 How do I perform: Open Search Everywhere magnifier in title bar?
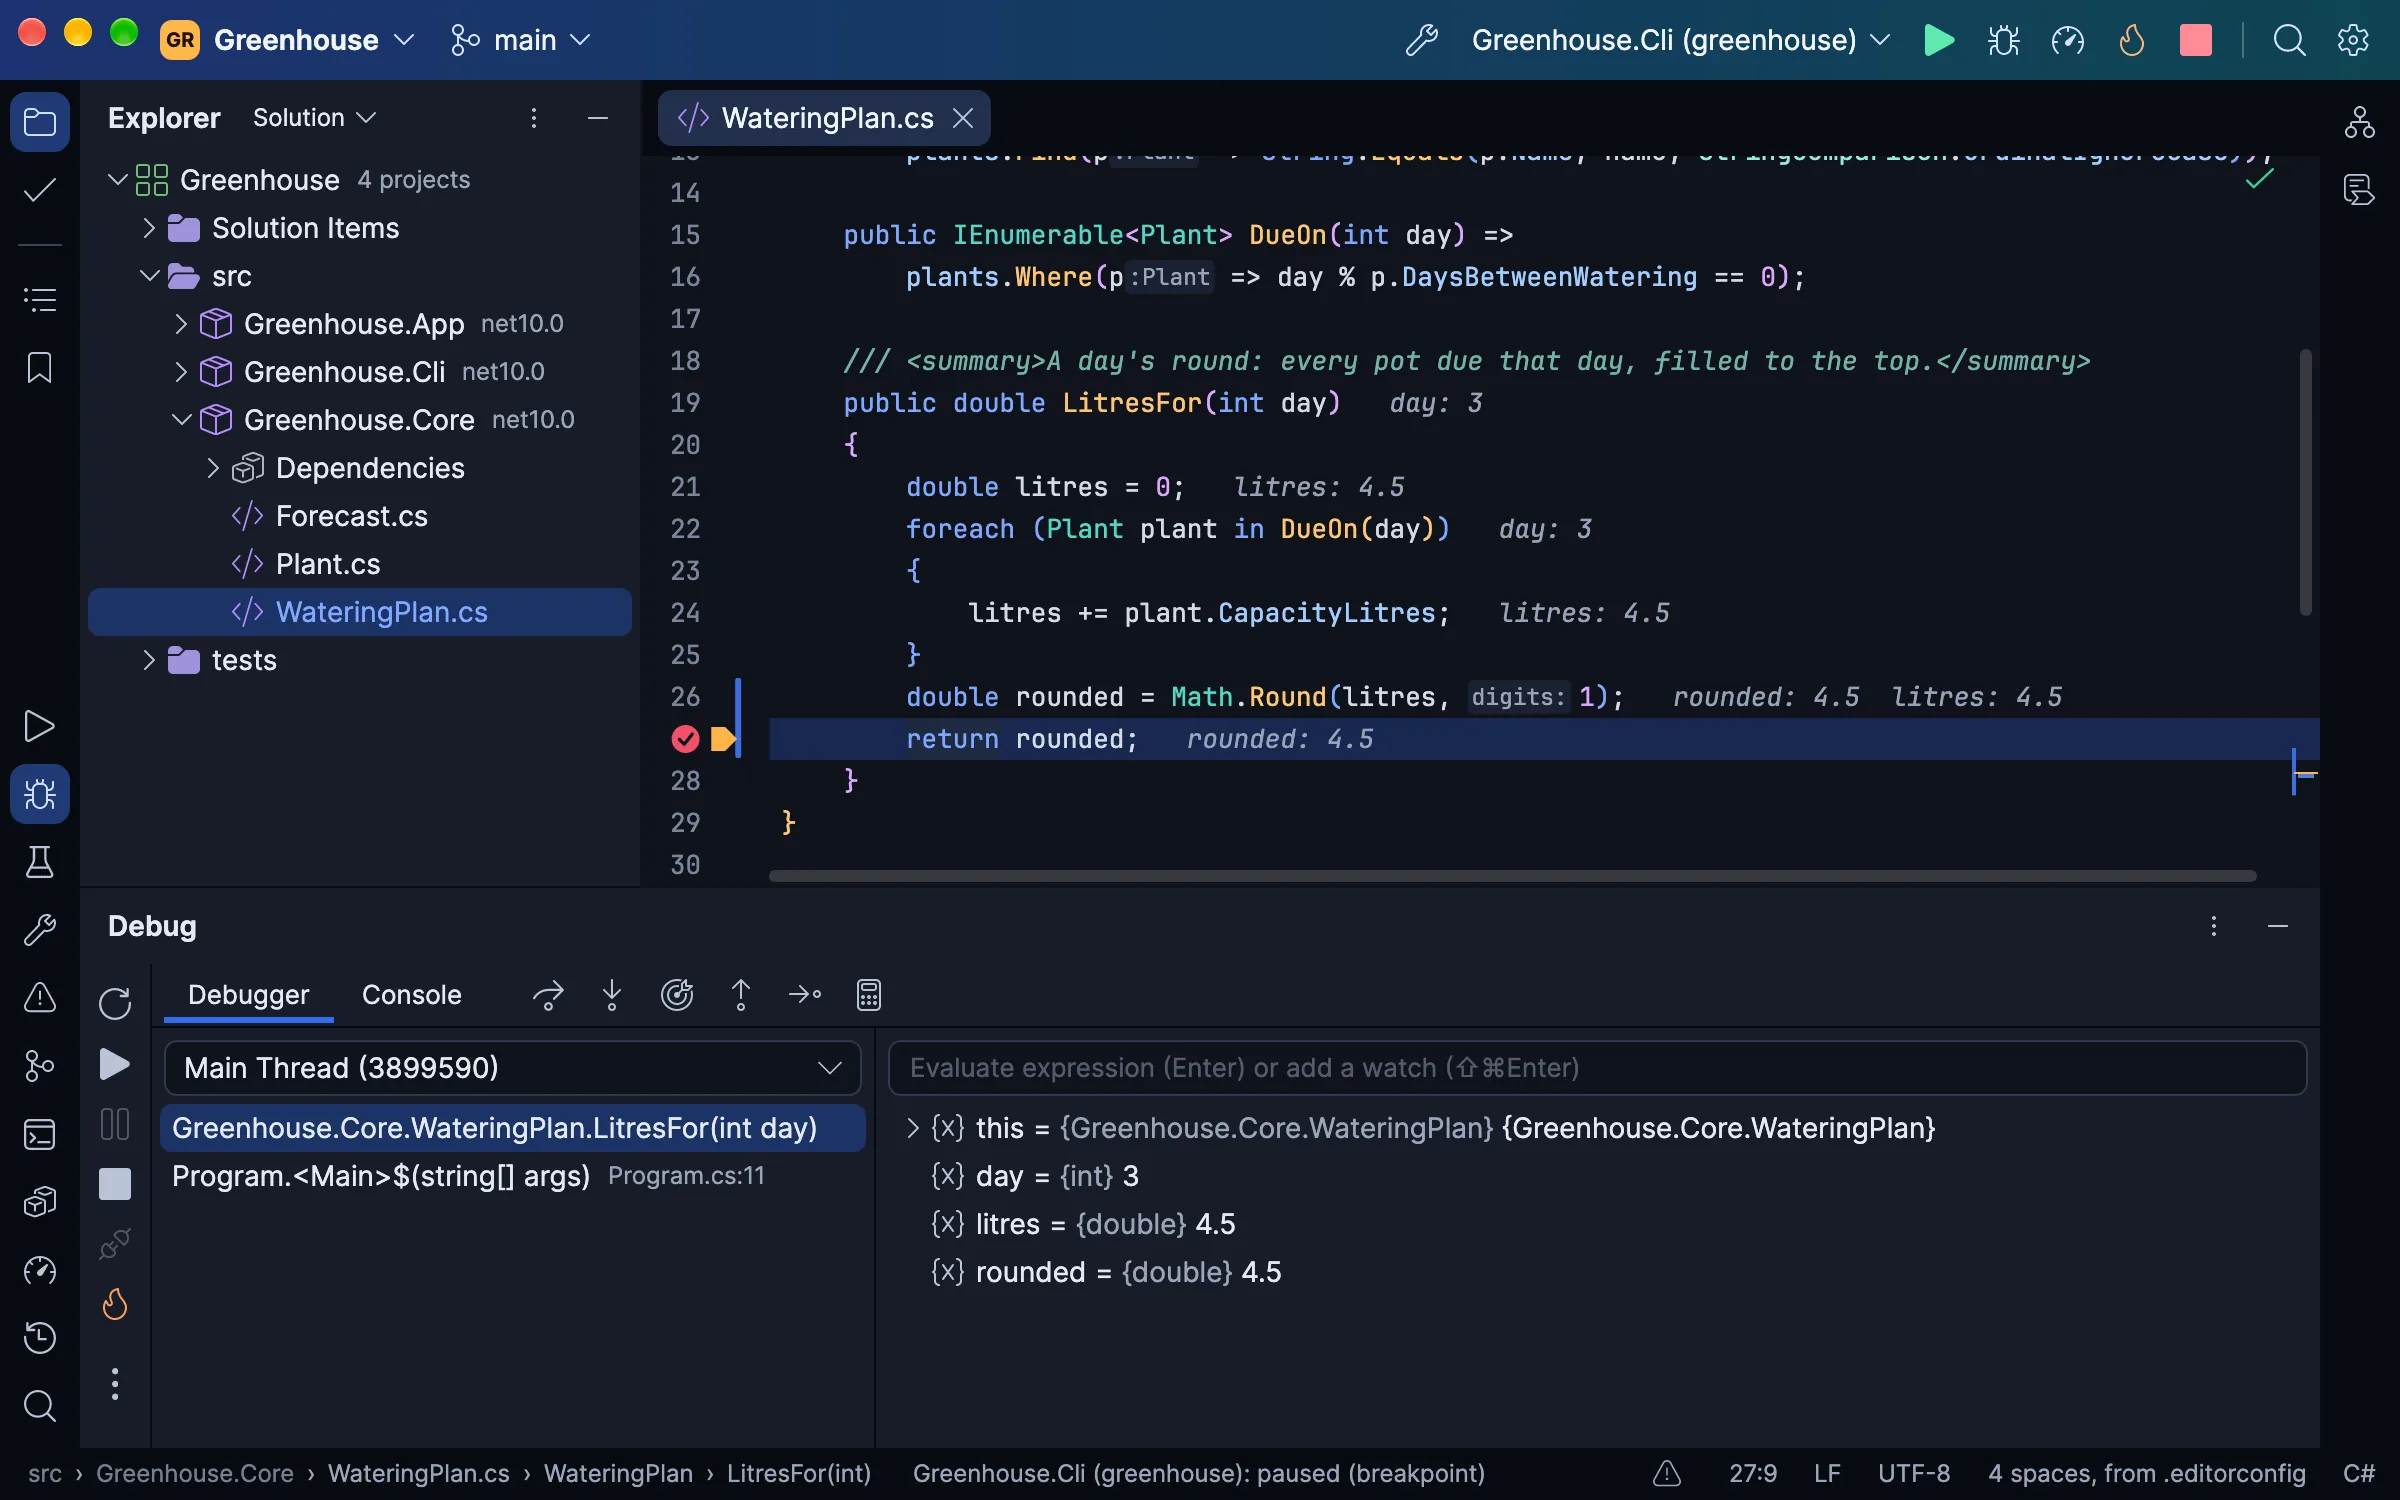[2289, 40]
